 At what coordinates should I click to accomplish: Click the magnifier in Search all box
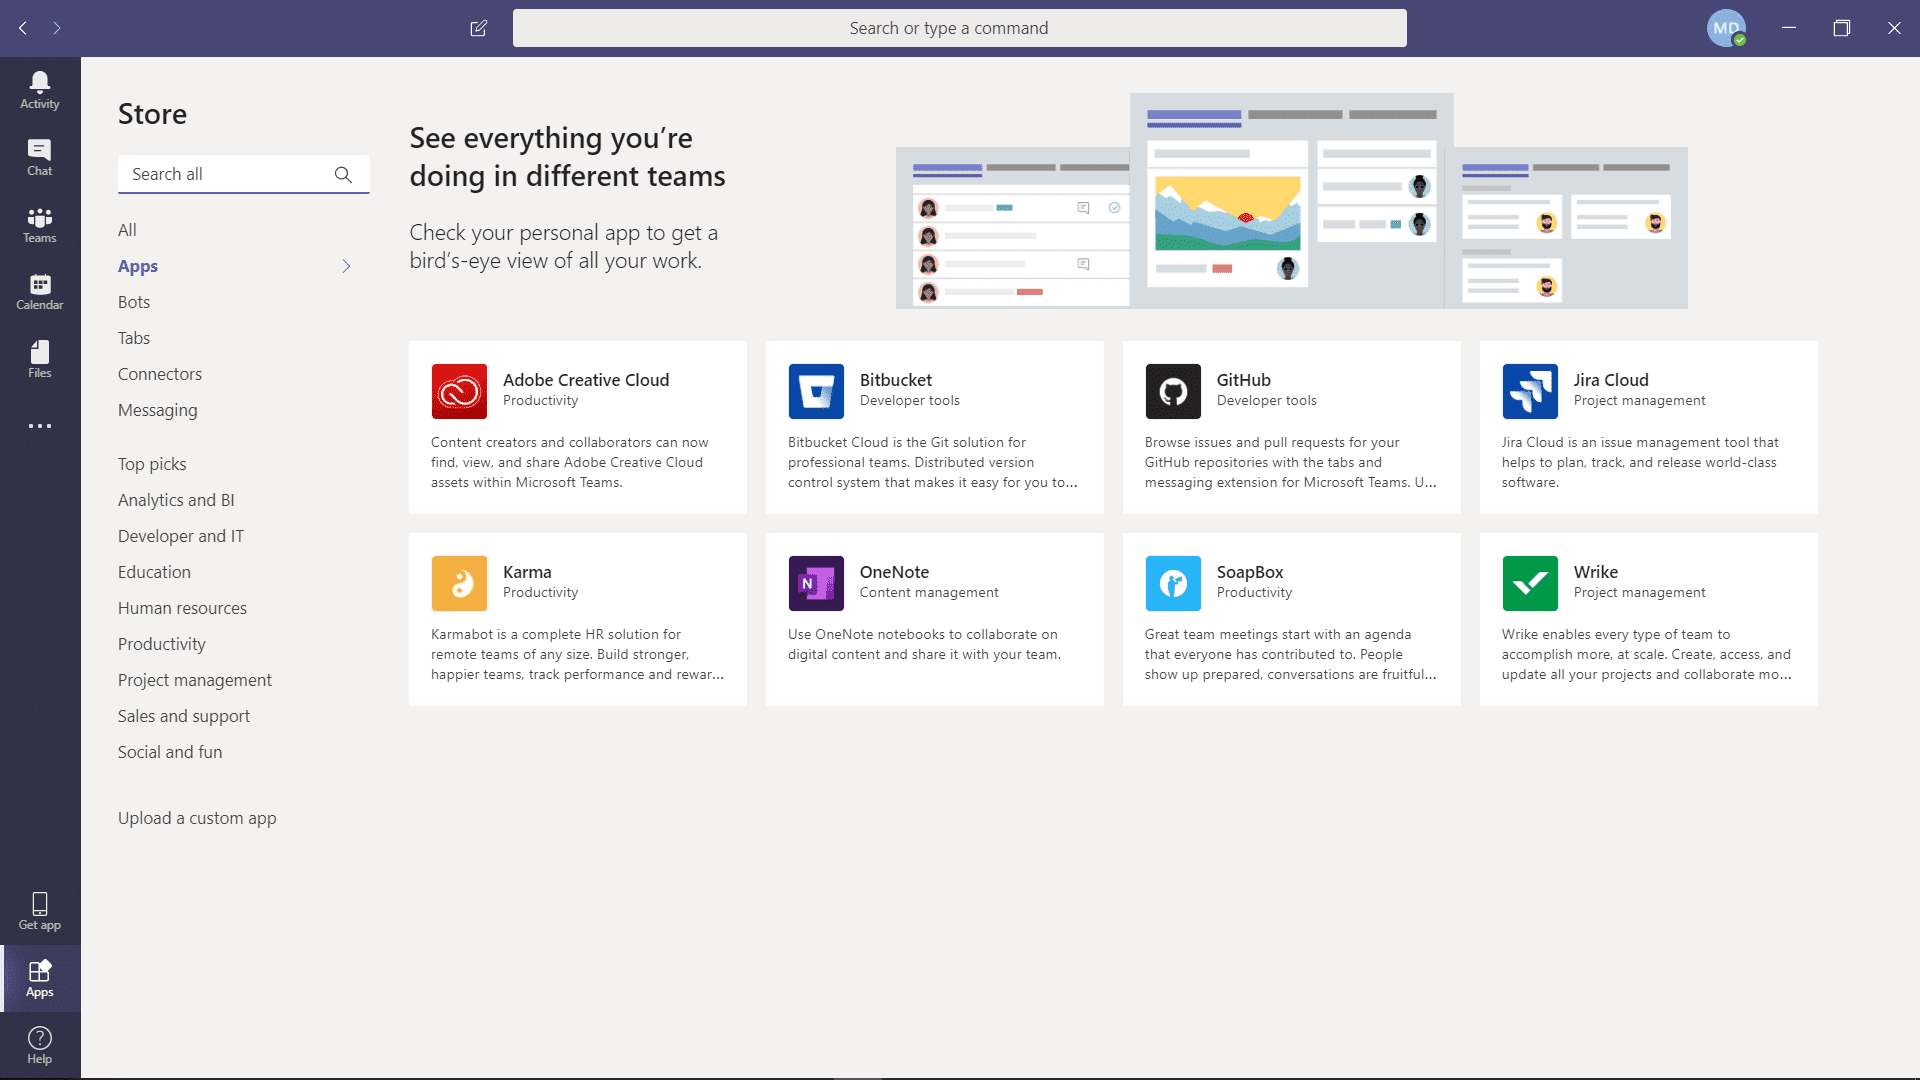(343, 174)
